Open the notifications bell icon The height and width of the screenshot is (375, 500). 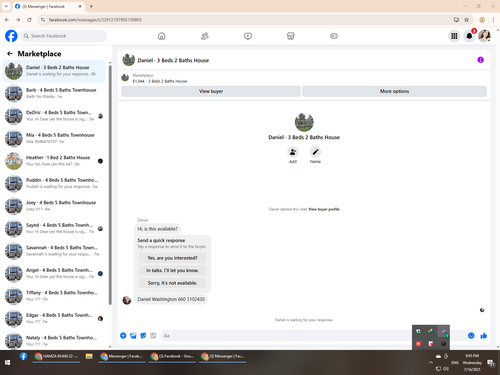point(469,36)
